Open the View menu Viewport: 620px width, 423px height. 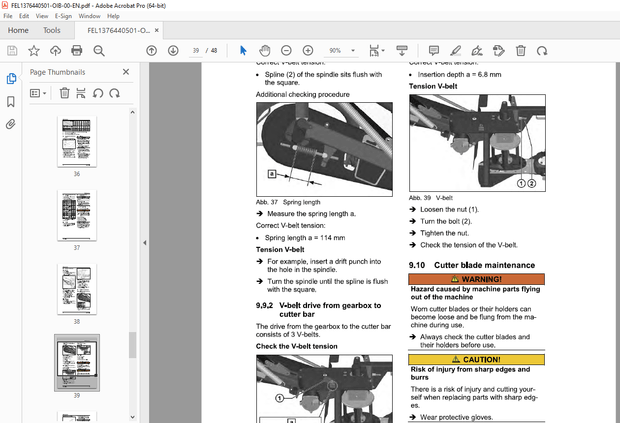(x=42, y=16)
